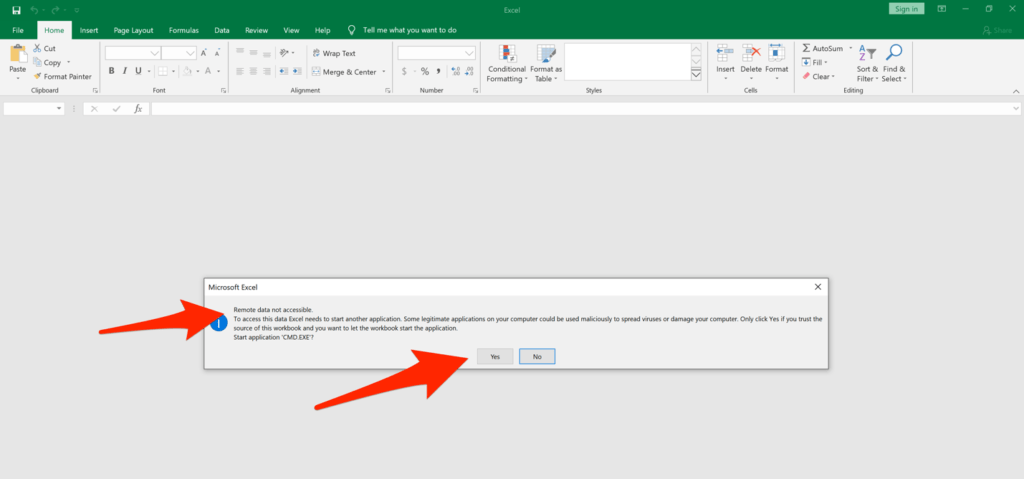Toggle Underline formatting

[138, 71]
